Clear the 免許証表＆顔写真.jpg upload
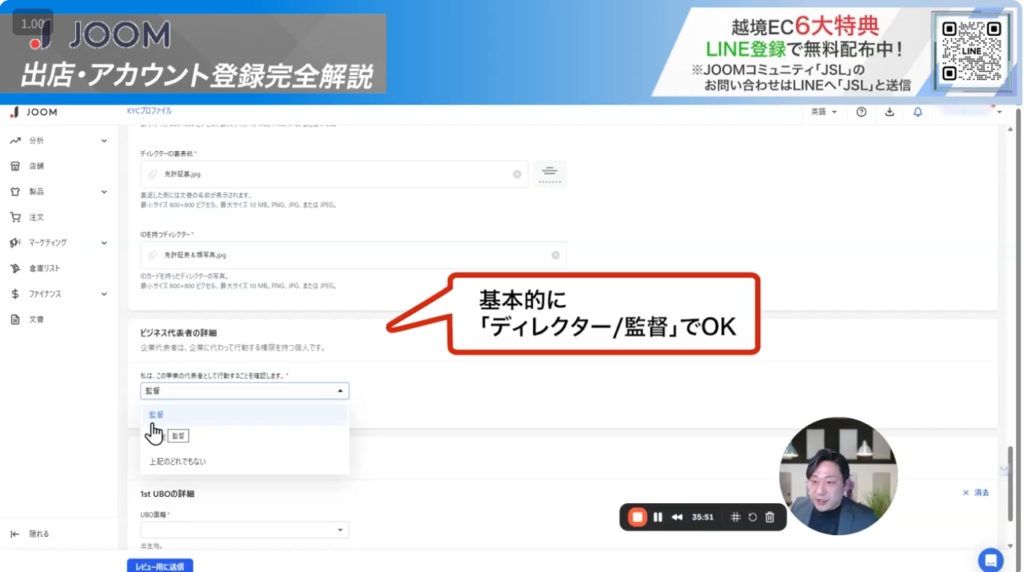The height and width of the screenshot is (572, 1024). coord(554,255)
